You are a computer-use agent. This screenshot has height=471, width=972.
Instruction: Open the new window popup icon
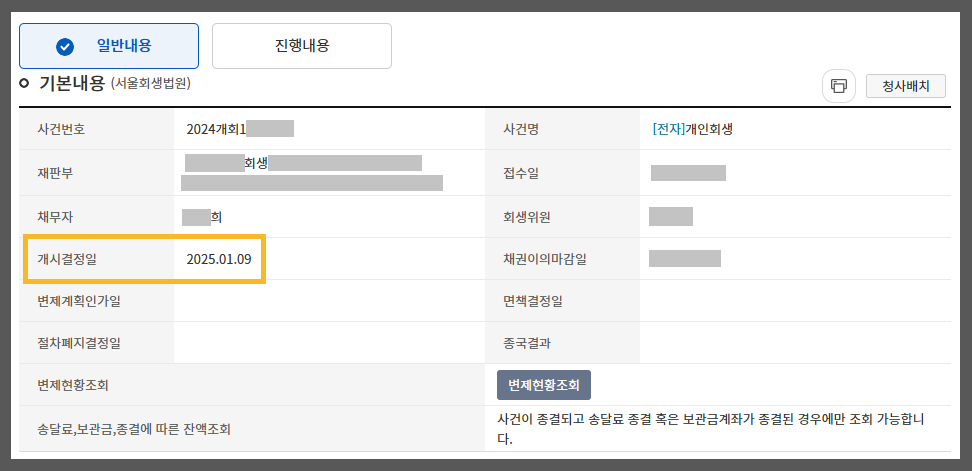click(838, 86)
